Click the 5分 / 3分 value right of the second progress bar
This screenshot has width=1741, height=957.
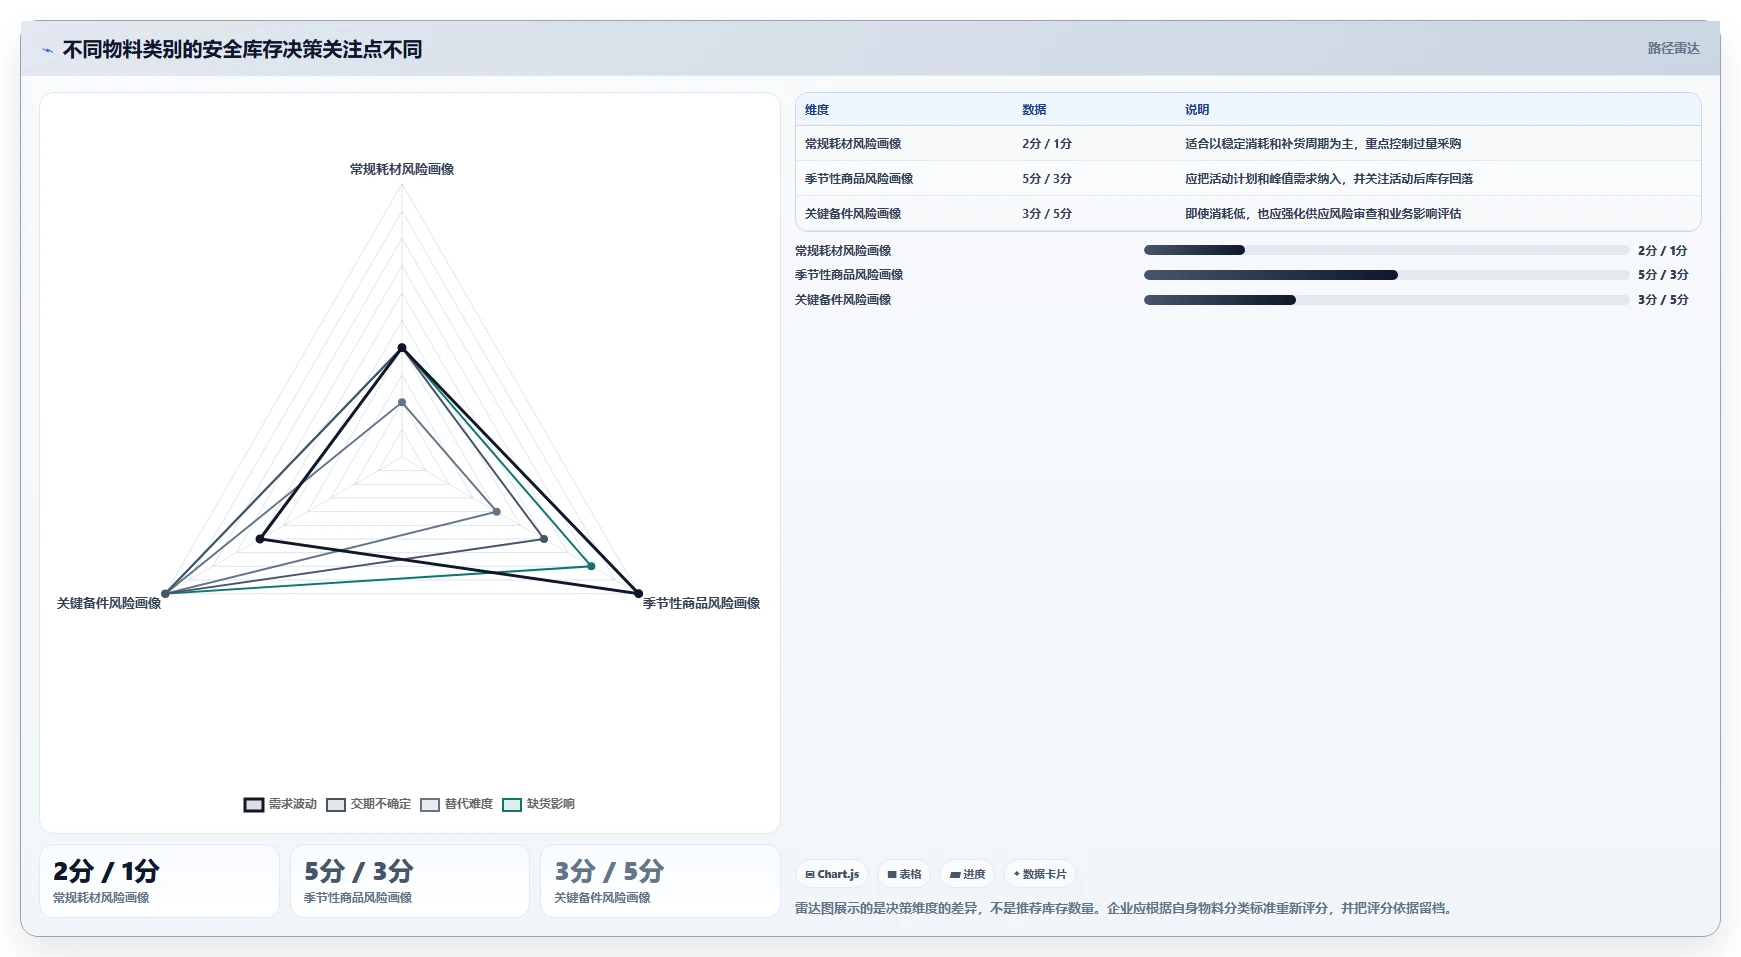tap(1662, 275)
